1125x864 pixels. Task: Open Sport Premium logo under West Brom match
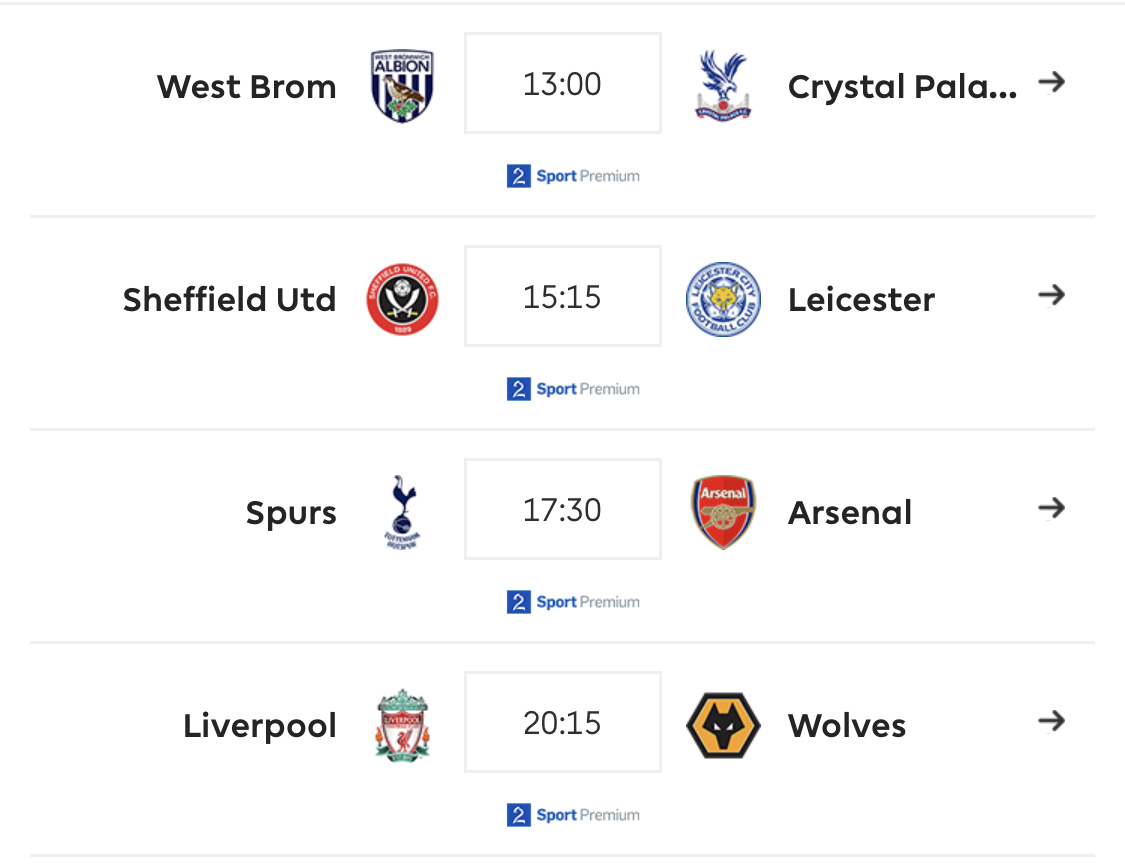point(573,176)
